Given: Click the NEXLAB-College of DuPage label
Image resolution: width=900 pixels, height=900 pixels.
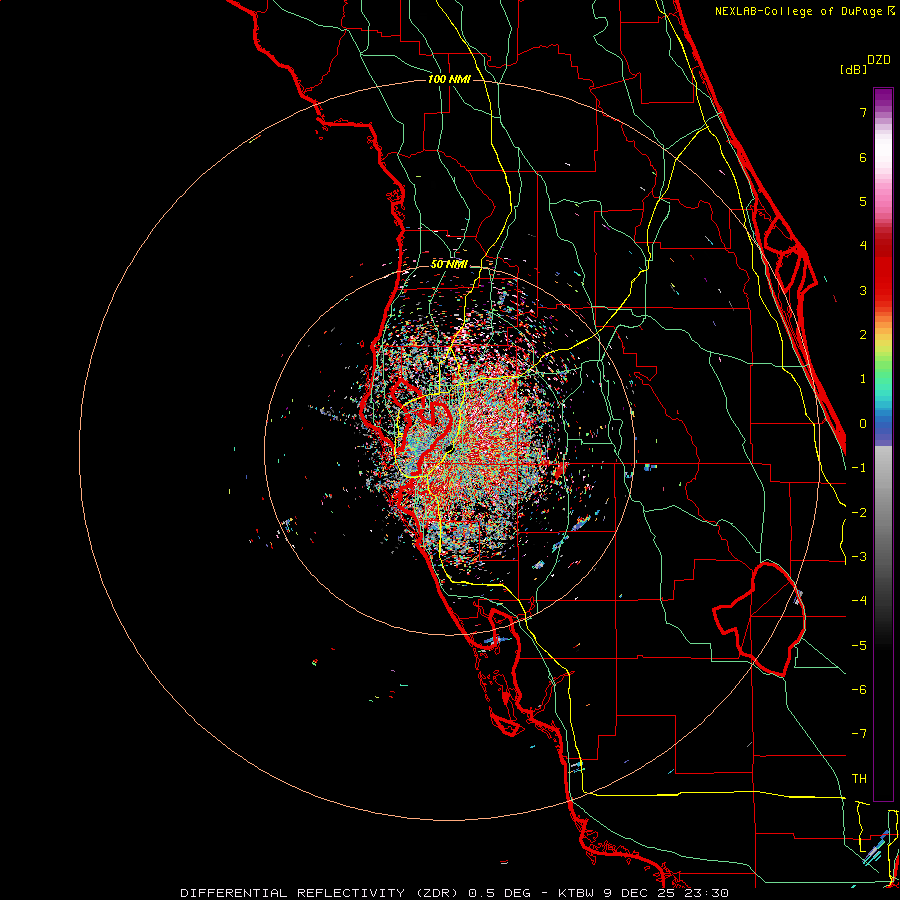Looking at the screenshot, I should [798, 11].
